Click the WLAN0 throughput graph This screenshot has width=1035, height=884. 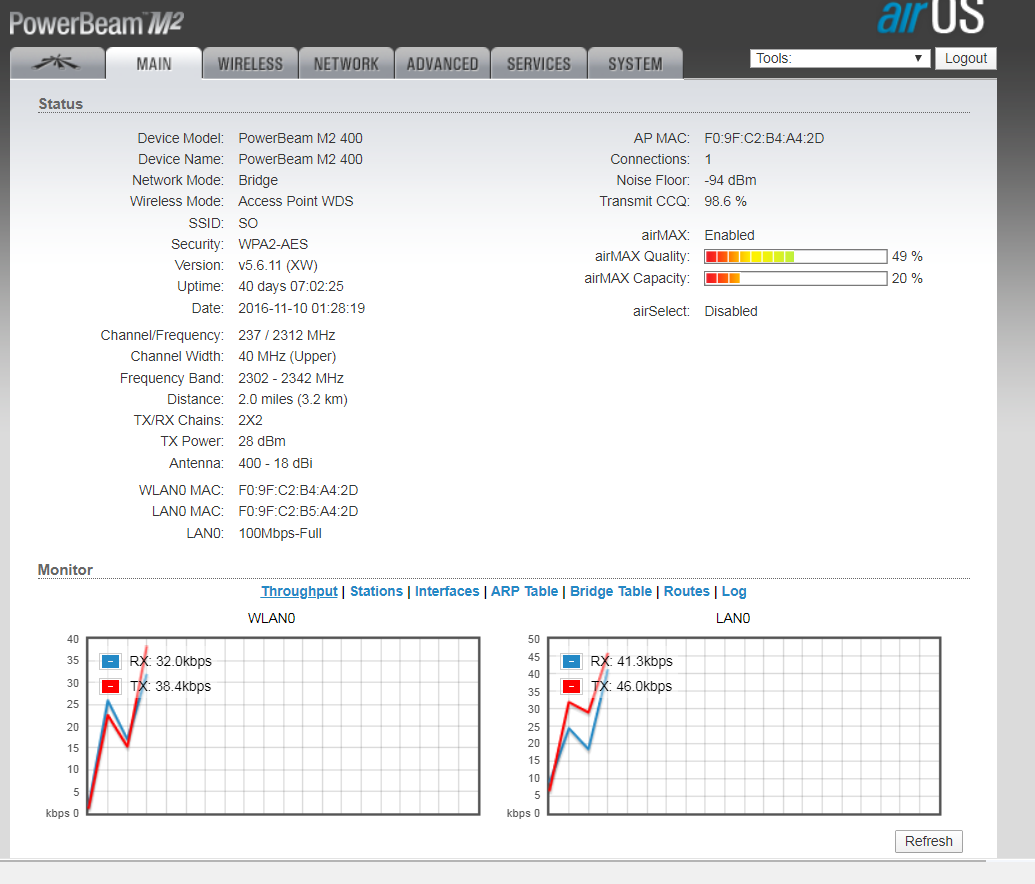pyautogui.click(x=283, y=726)
